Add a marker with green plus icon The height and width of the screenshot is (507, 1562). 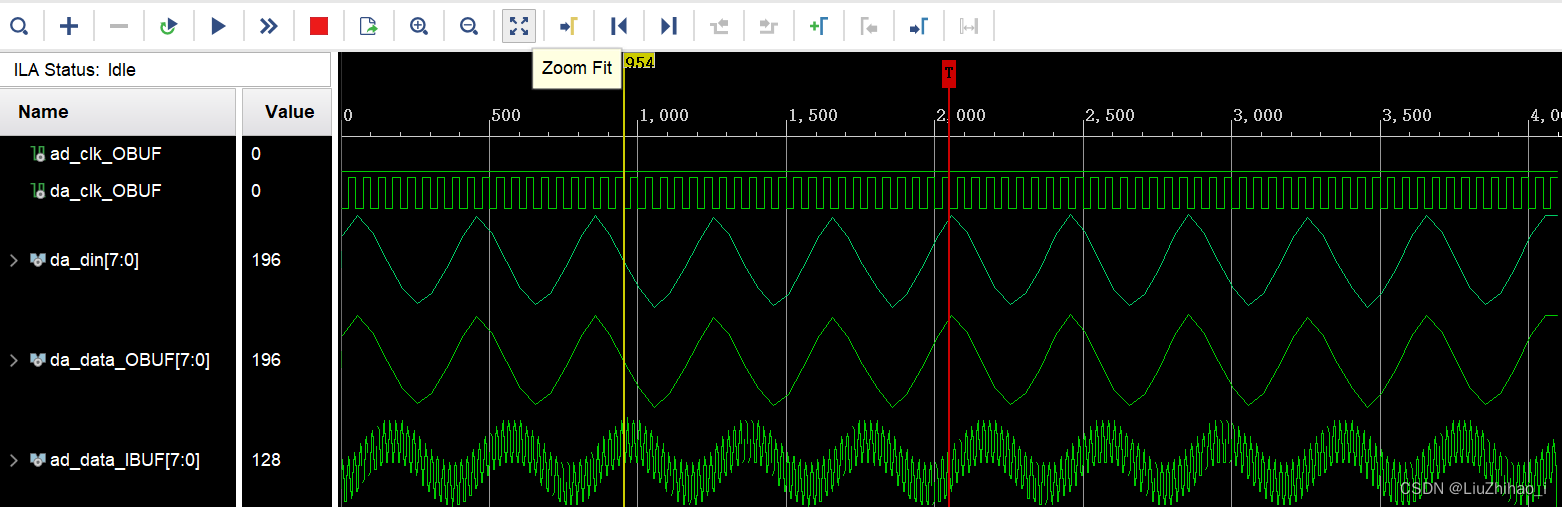[x=818, y=26]
